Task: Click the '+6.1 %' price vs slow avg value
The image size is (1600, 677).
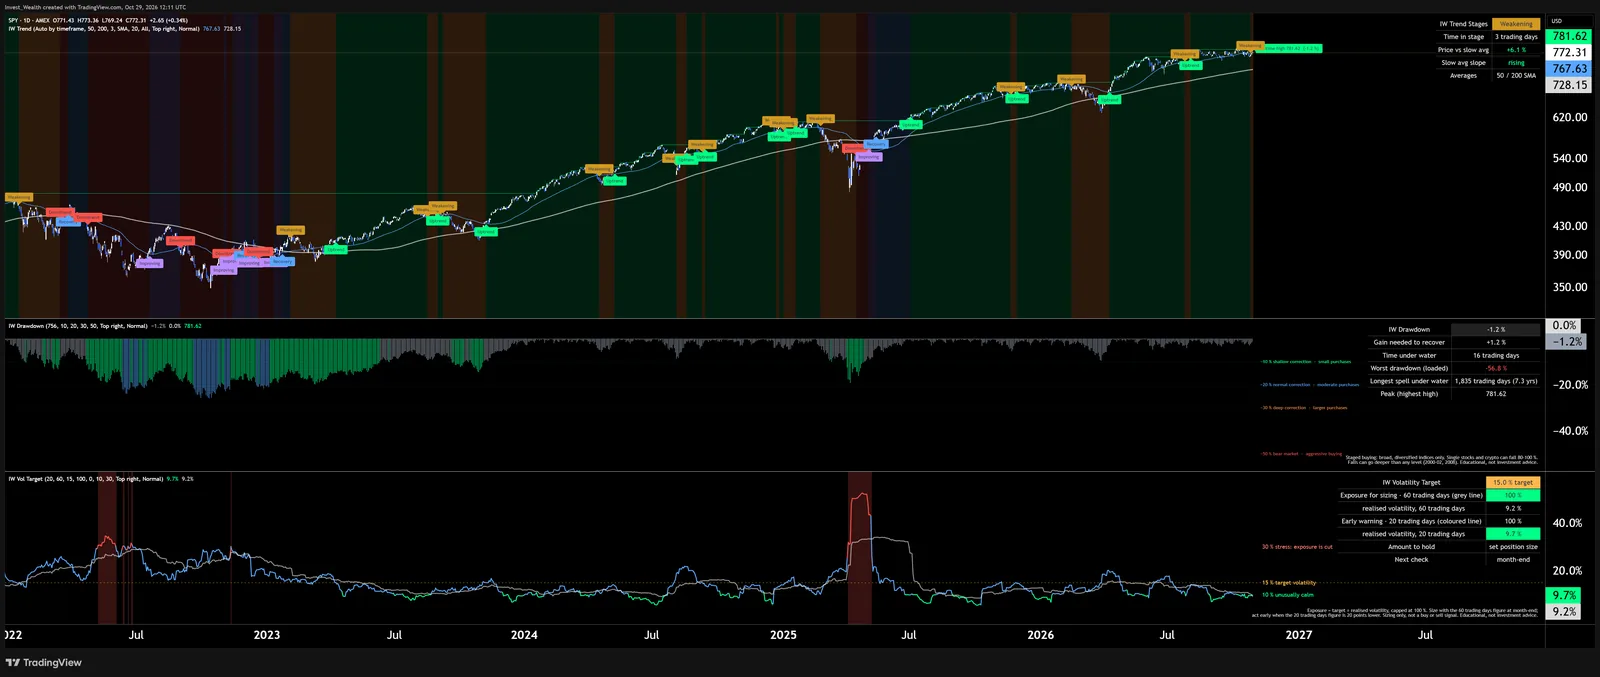Action: (1516, 50)
